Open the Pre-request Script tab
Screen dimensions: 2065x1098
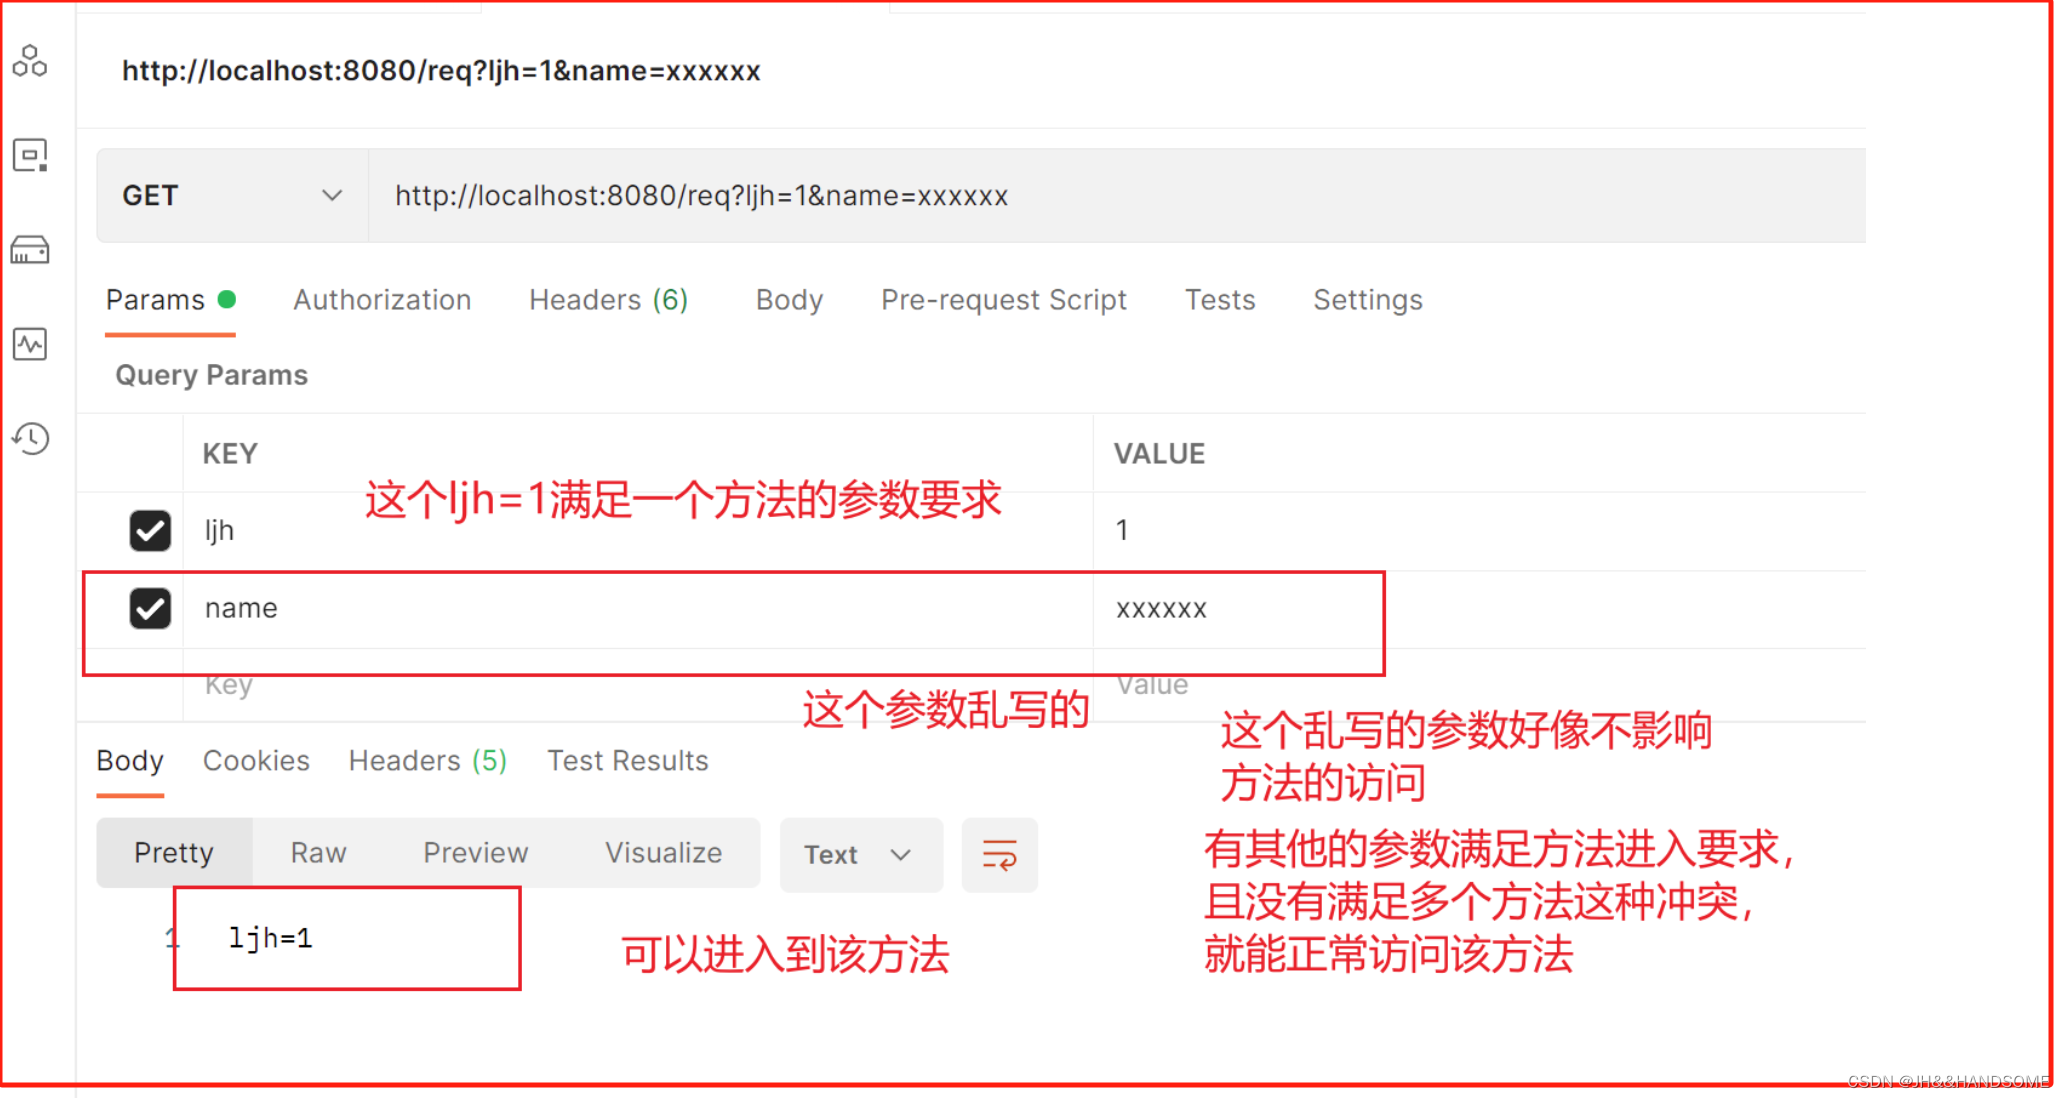(x=1003, y=300)
